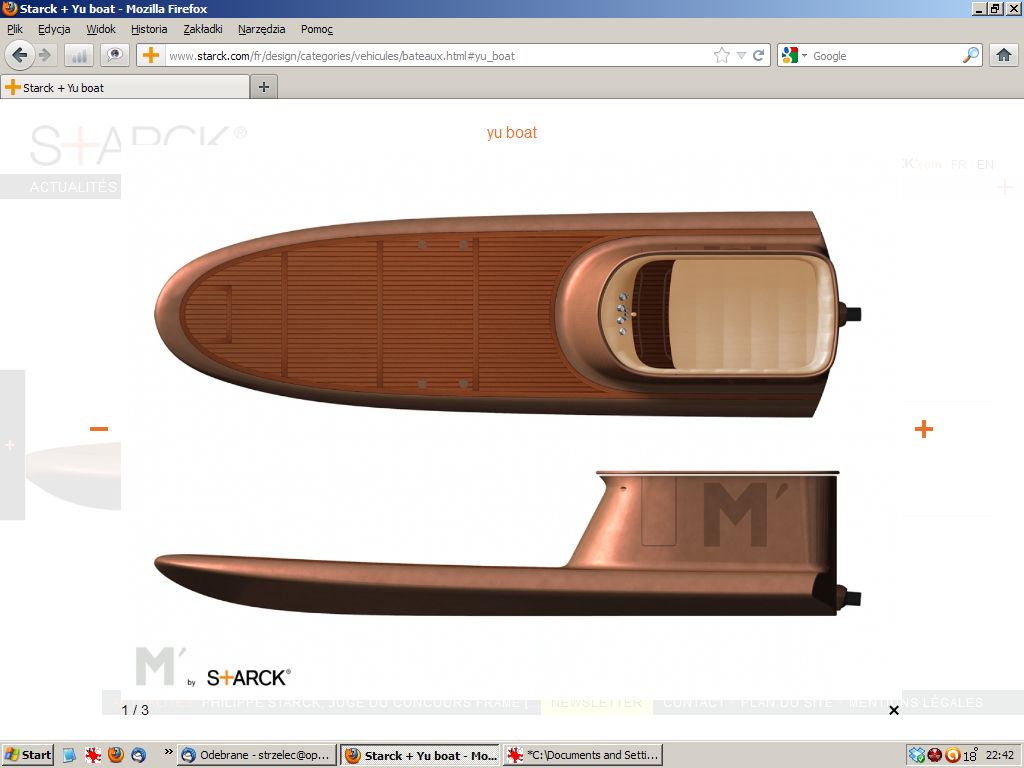The height and width of the screenshot is (768, 1024).
Task: Click the show desktop quick launch icon
Action: pos(69,755)
